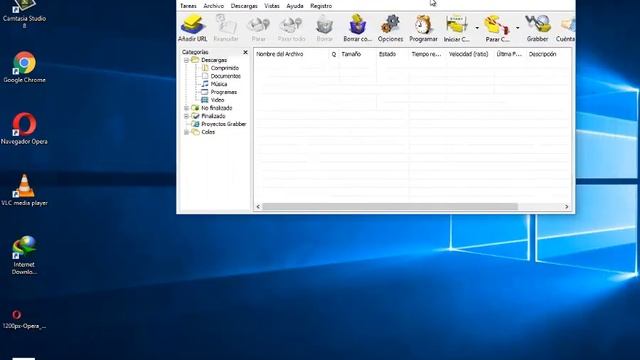Image resolution: width=640 pixels, height=360 pixels.
Task: Sort by Tiempo restante column header
Action: [426, 54]
